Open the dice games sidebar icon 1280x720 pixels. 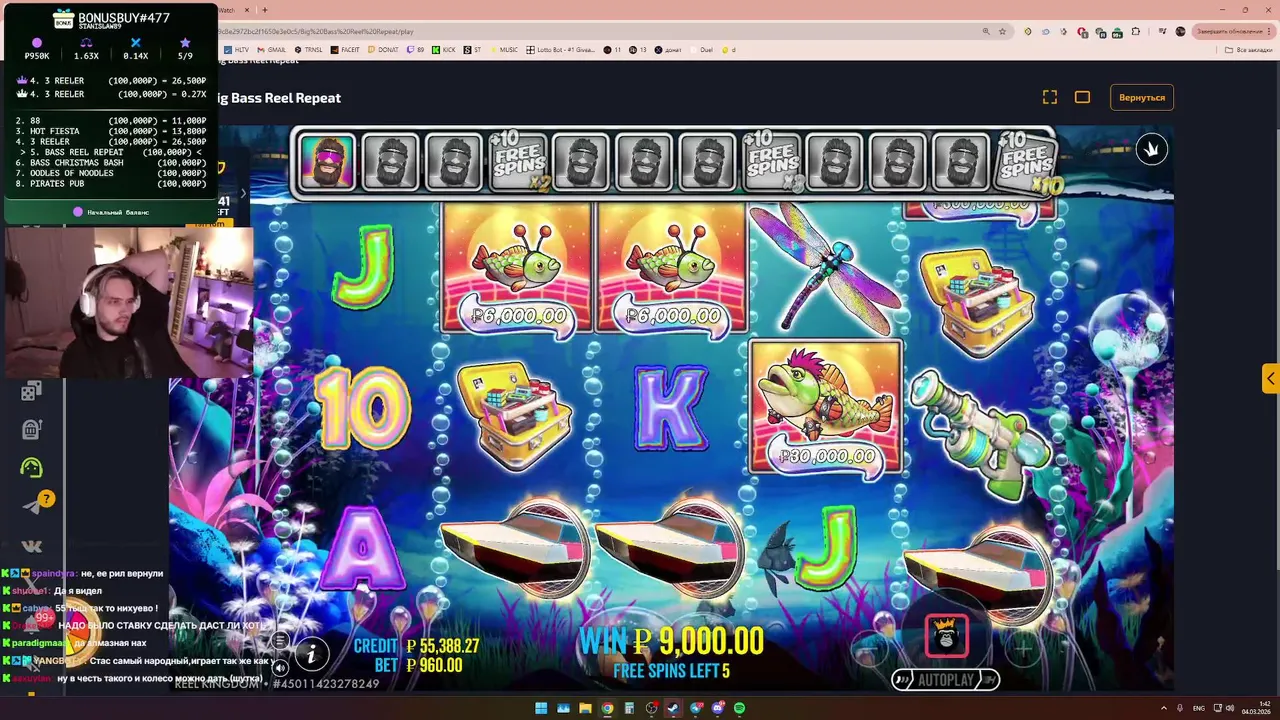point(32,391)
